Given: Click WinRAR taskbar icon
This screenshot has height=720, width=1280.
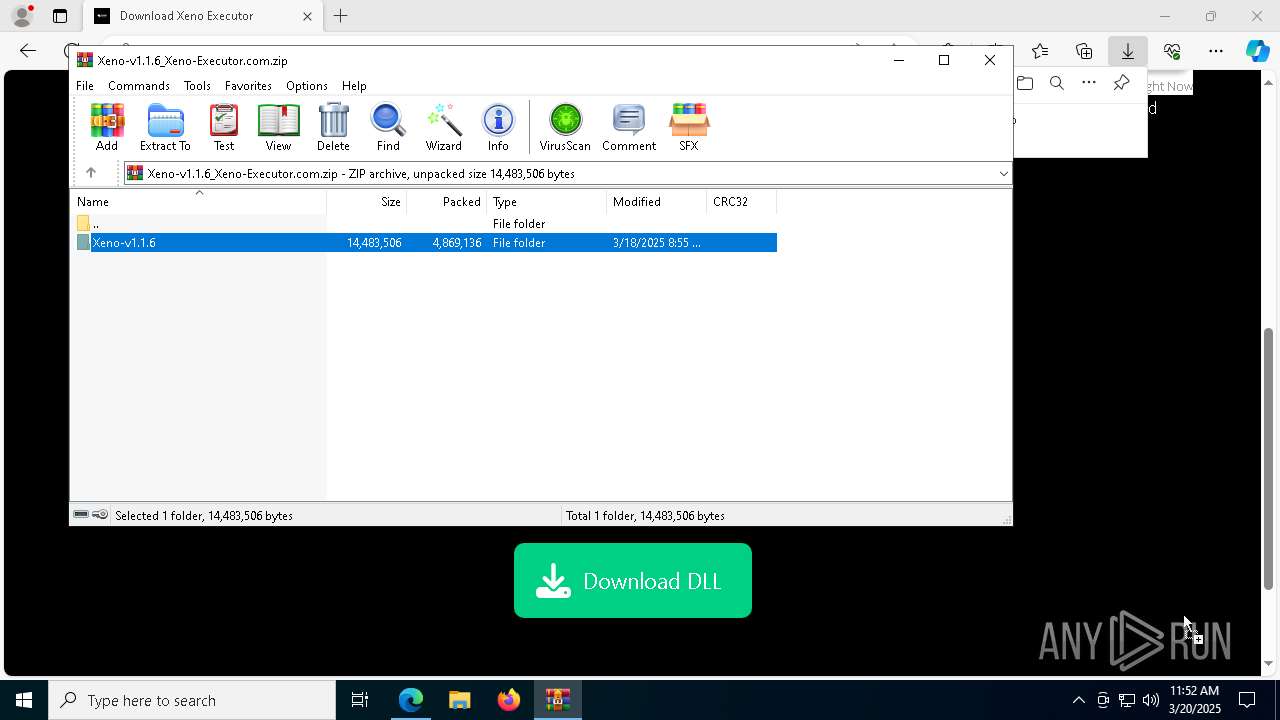Looking at the screenshot, I should [x=557, y=700].
